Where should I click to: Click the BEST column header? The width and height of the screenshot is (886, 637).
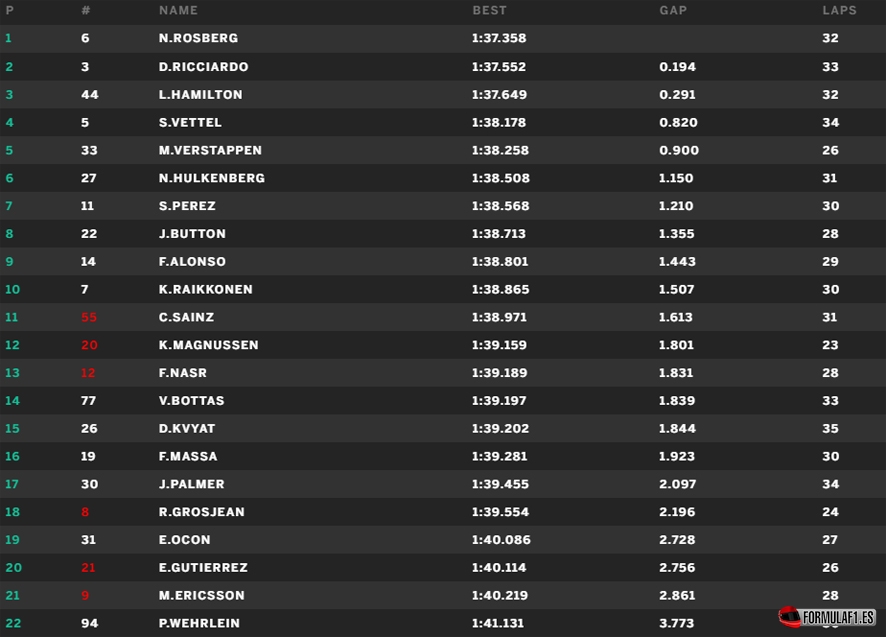tap(489, 10)
